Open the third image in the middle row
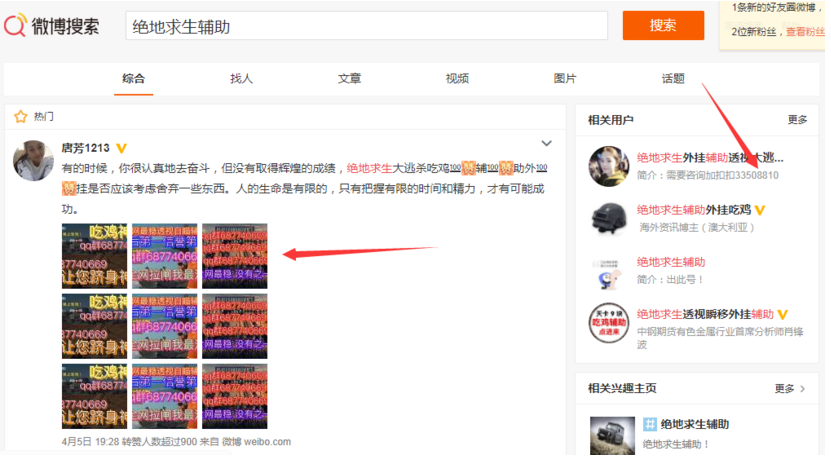The height and width of the screenshot is (463, 831). pyautogui.click(x=234, y=326)
